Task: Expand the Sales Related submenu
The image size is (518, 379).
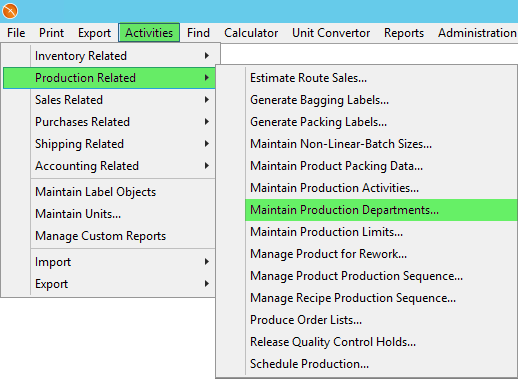Action: 109,100
